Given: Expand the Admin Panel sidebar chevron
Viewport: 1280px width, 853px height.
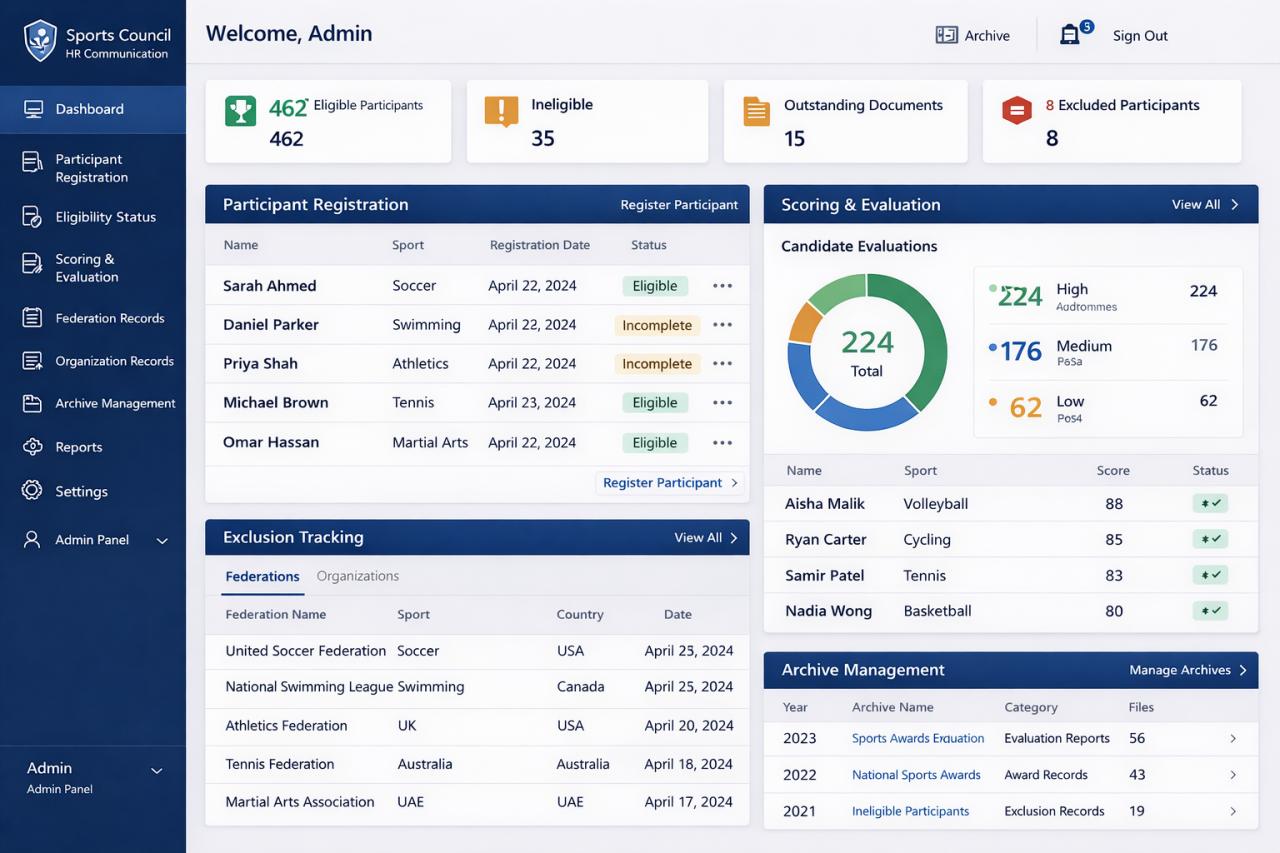Looking at the screenshot, I should click(x=162, y=541).
